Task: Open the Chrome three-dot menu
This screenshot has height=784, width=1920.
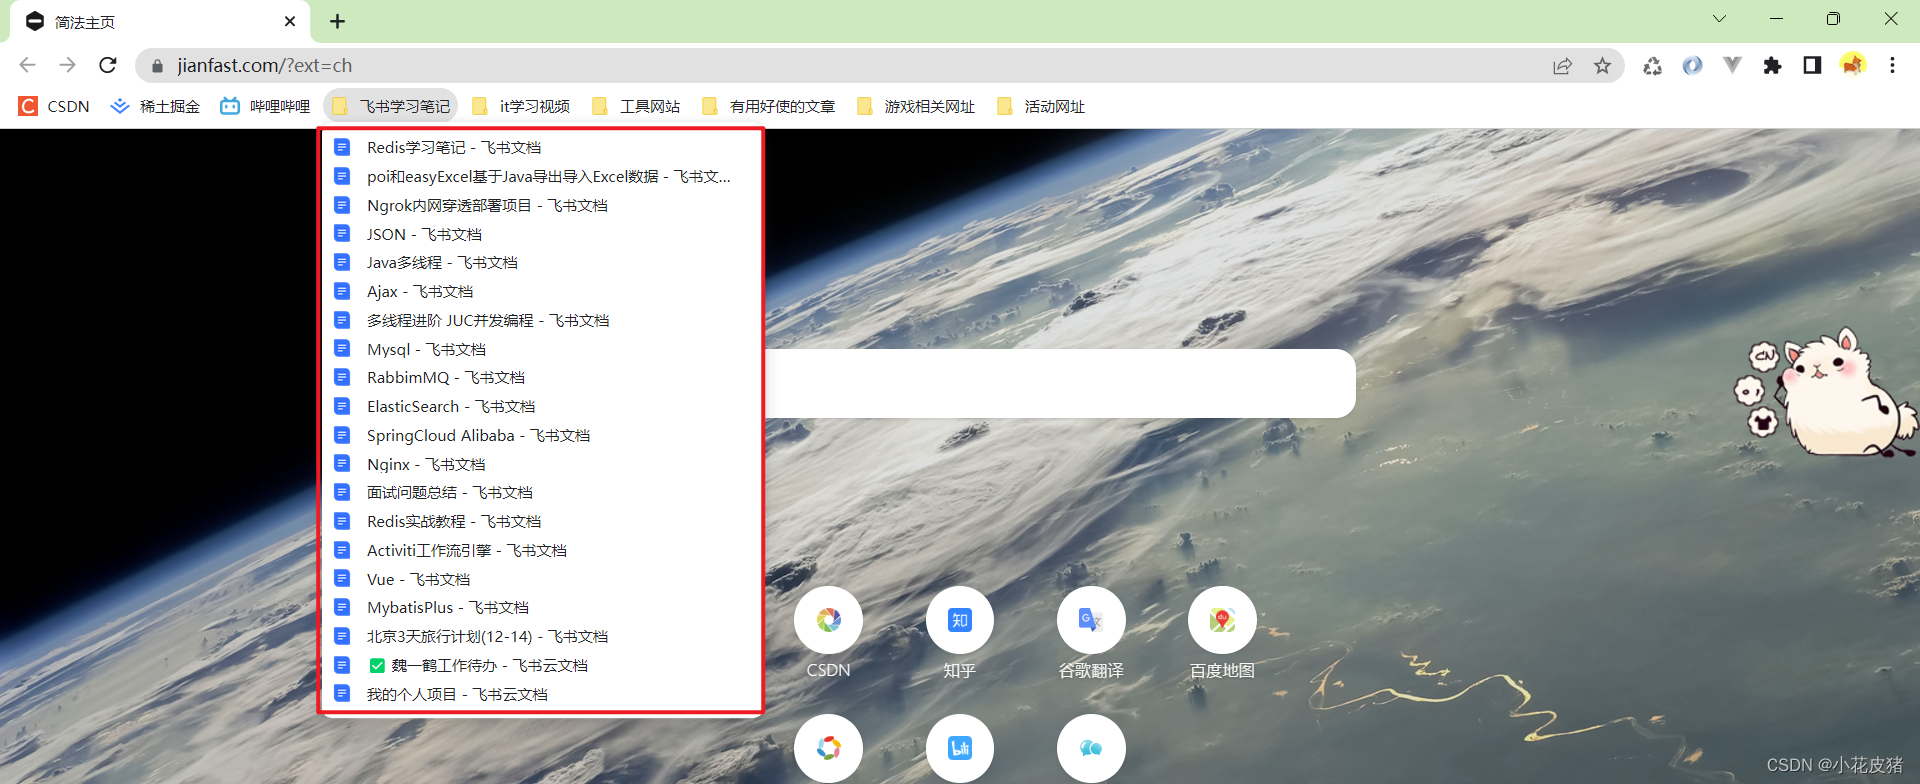Action: click(1892, 65)
